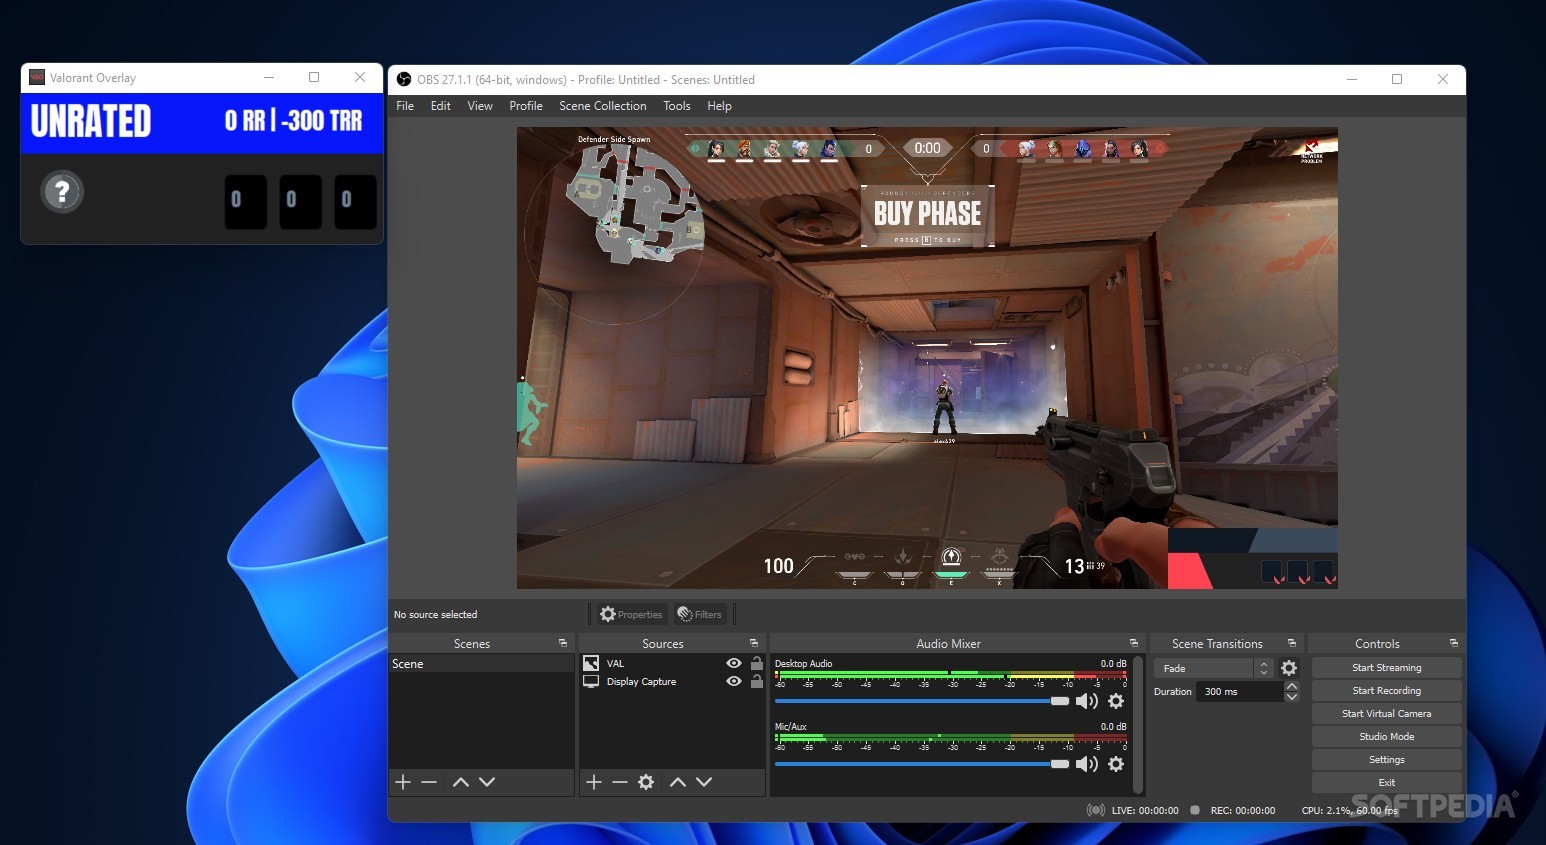Open the Scene Collection menu
1546x845 pixels.
[603, 106]
